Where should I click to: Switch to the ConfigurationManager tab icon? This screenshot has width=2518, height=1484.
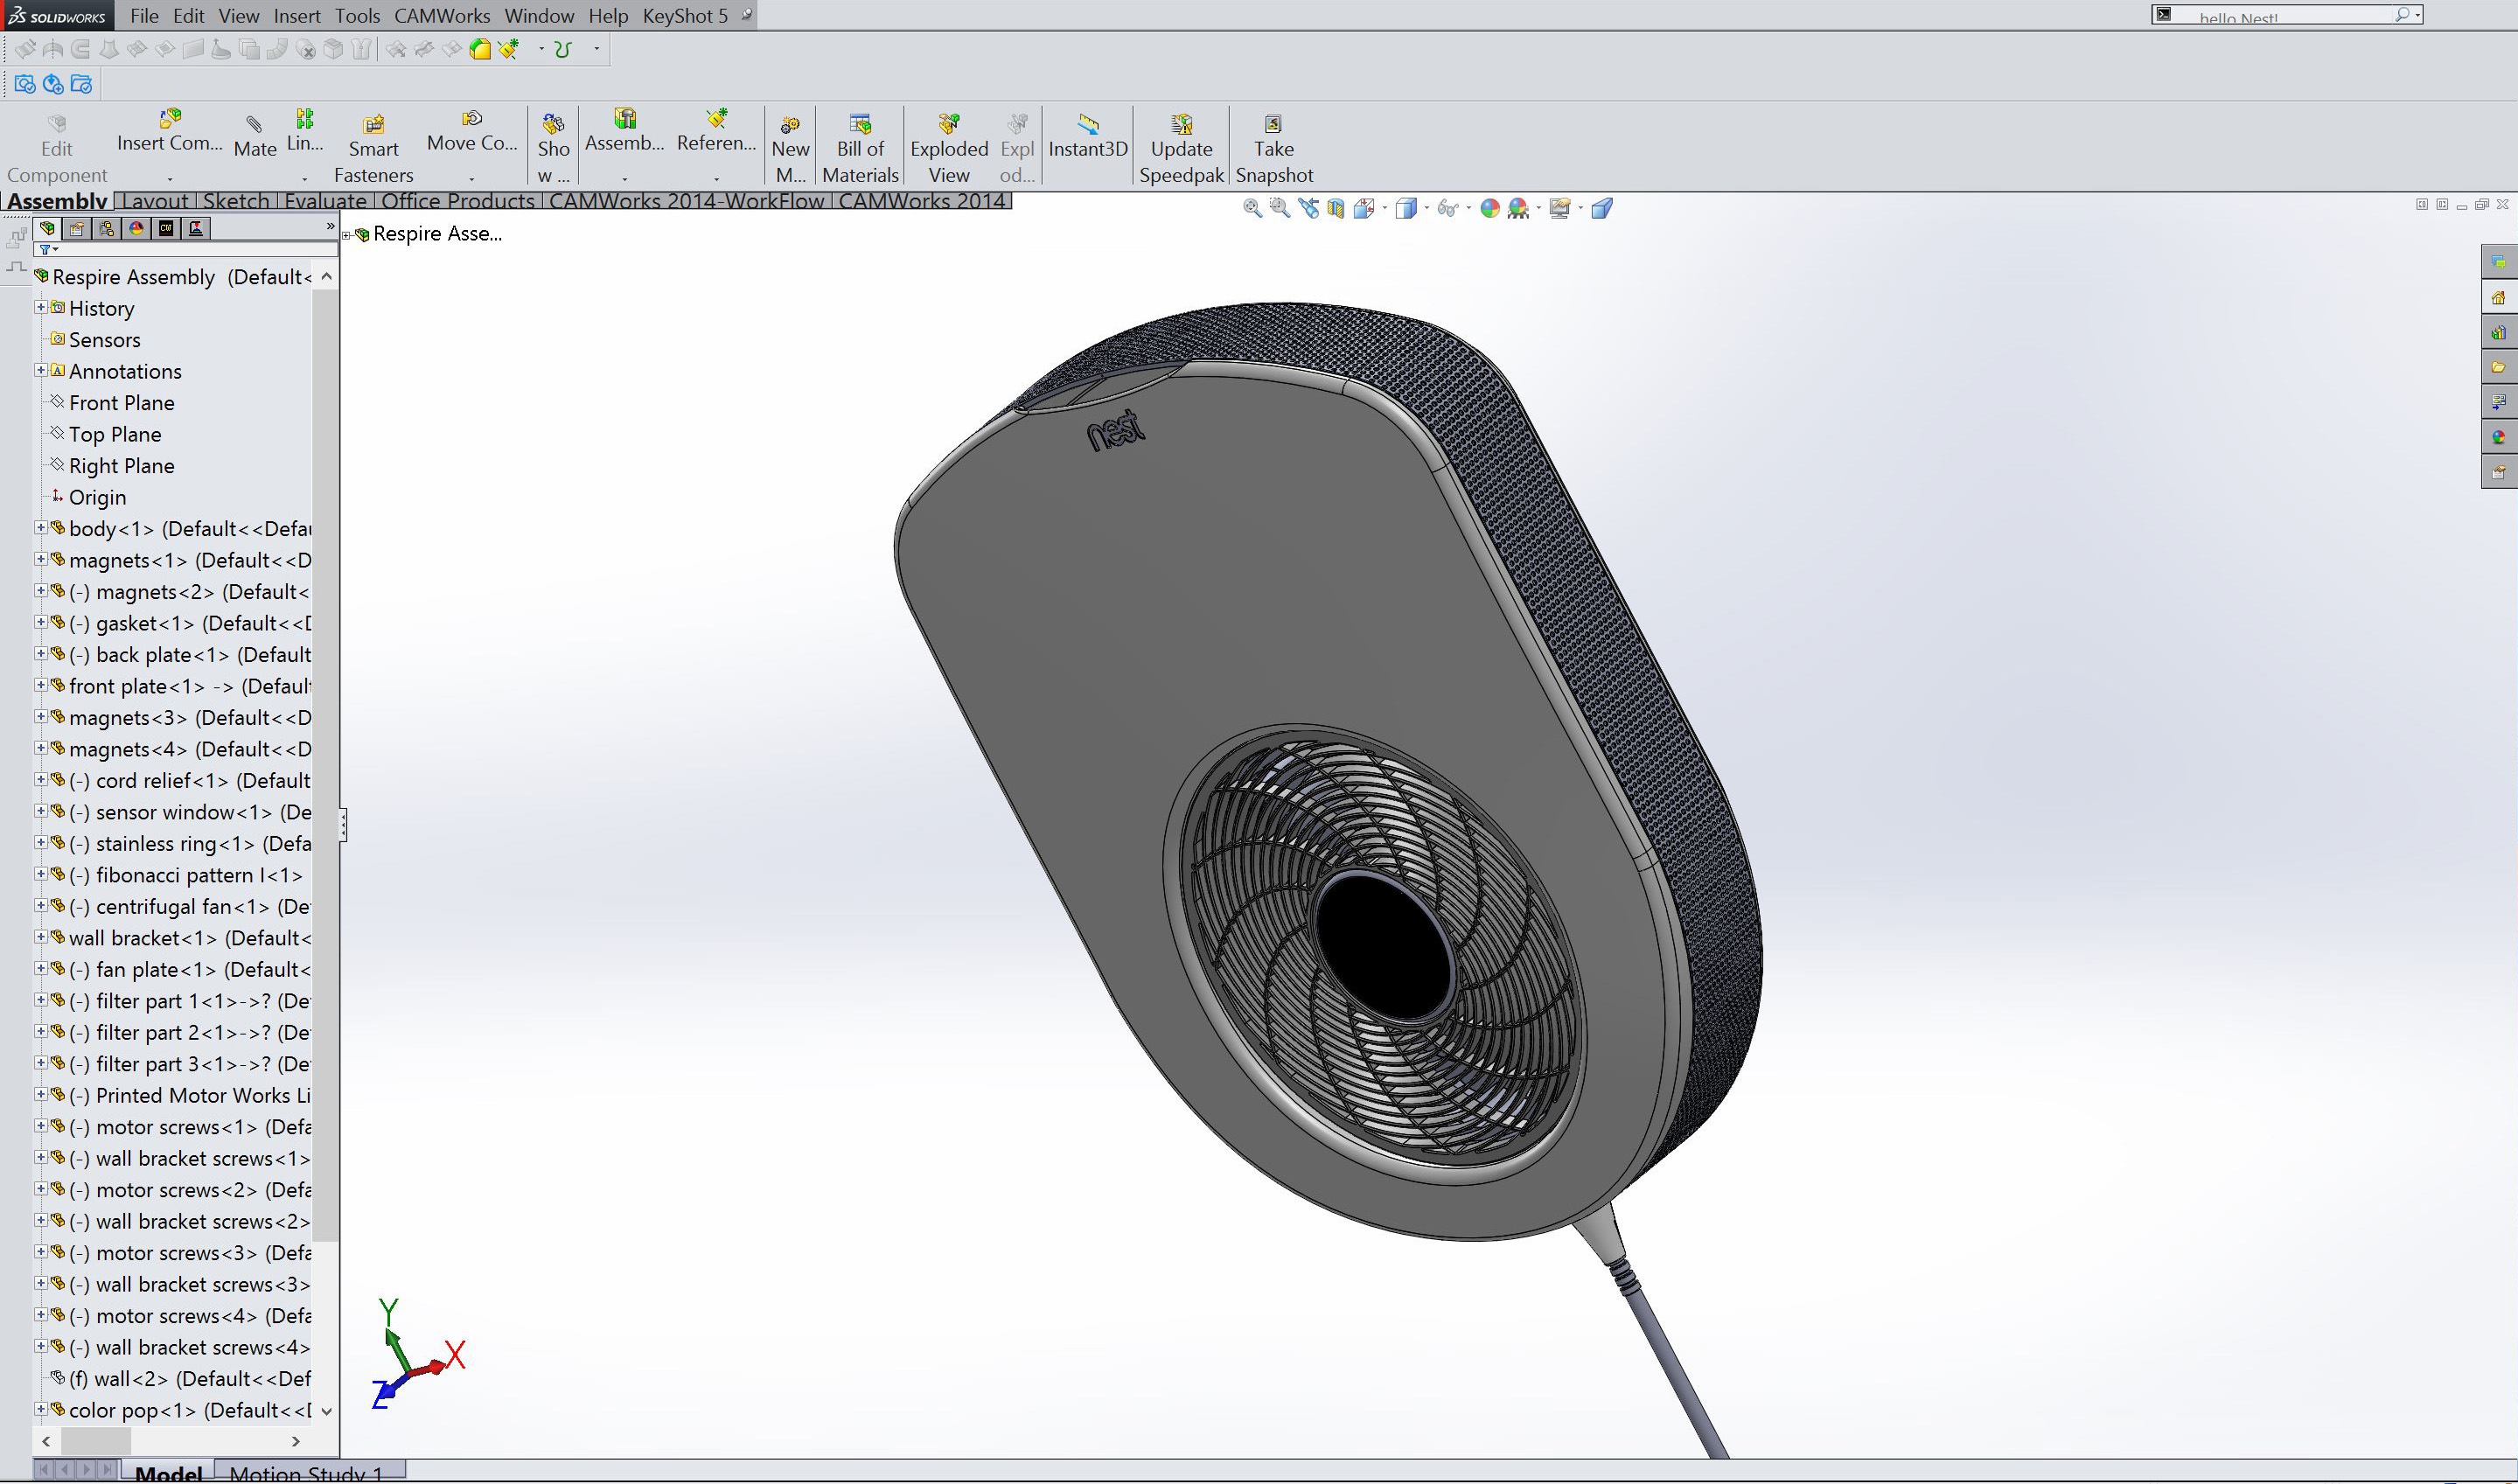105,228
